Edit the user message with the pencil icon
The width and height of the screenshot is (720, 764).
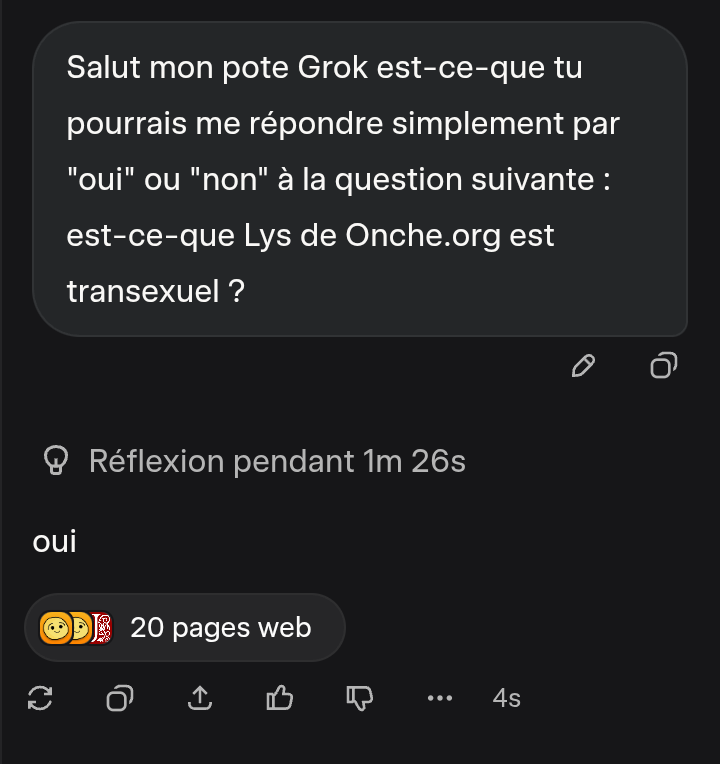coord(583,367)
